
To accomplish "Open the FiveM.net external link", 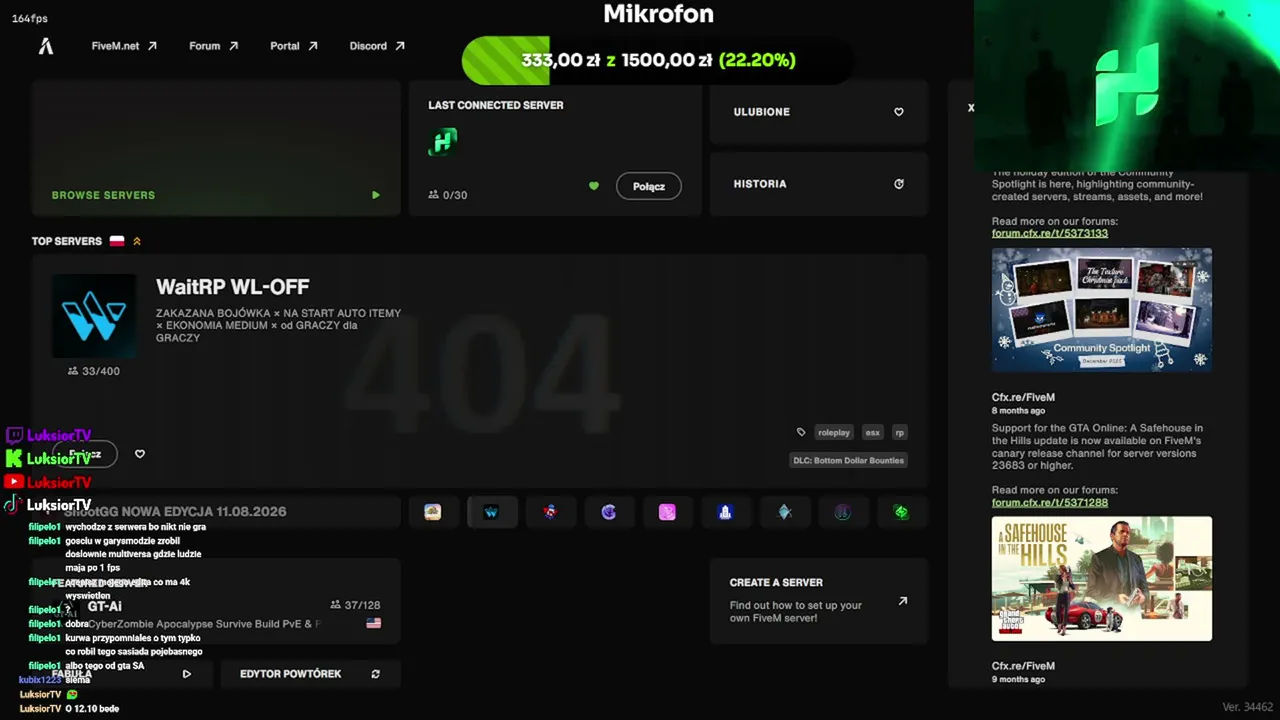I will point(124,46).
